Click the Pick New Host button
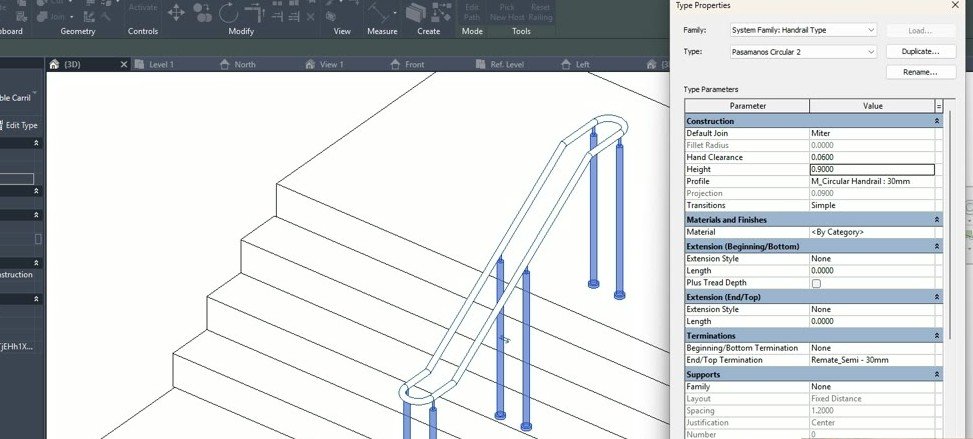The image size is (973, 439). pos(507,12)
